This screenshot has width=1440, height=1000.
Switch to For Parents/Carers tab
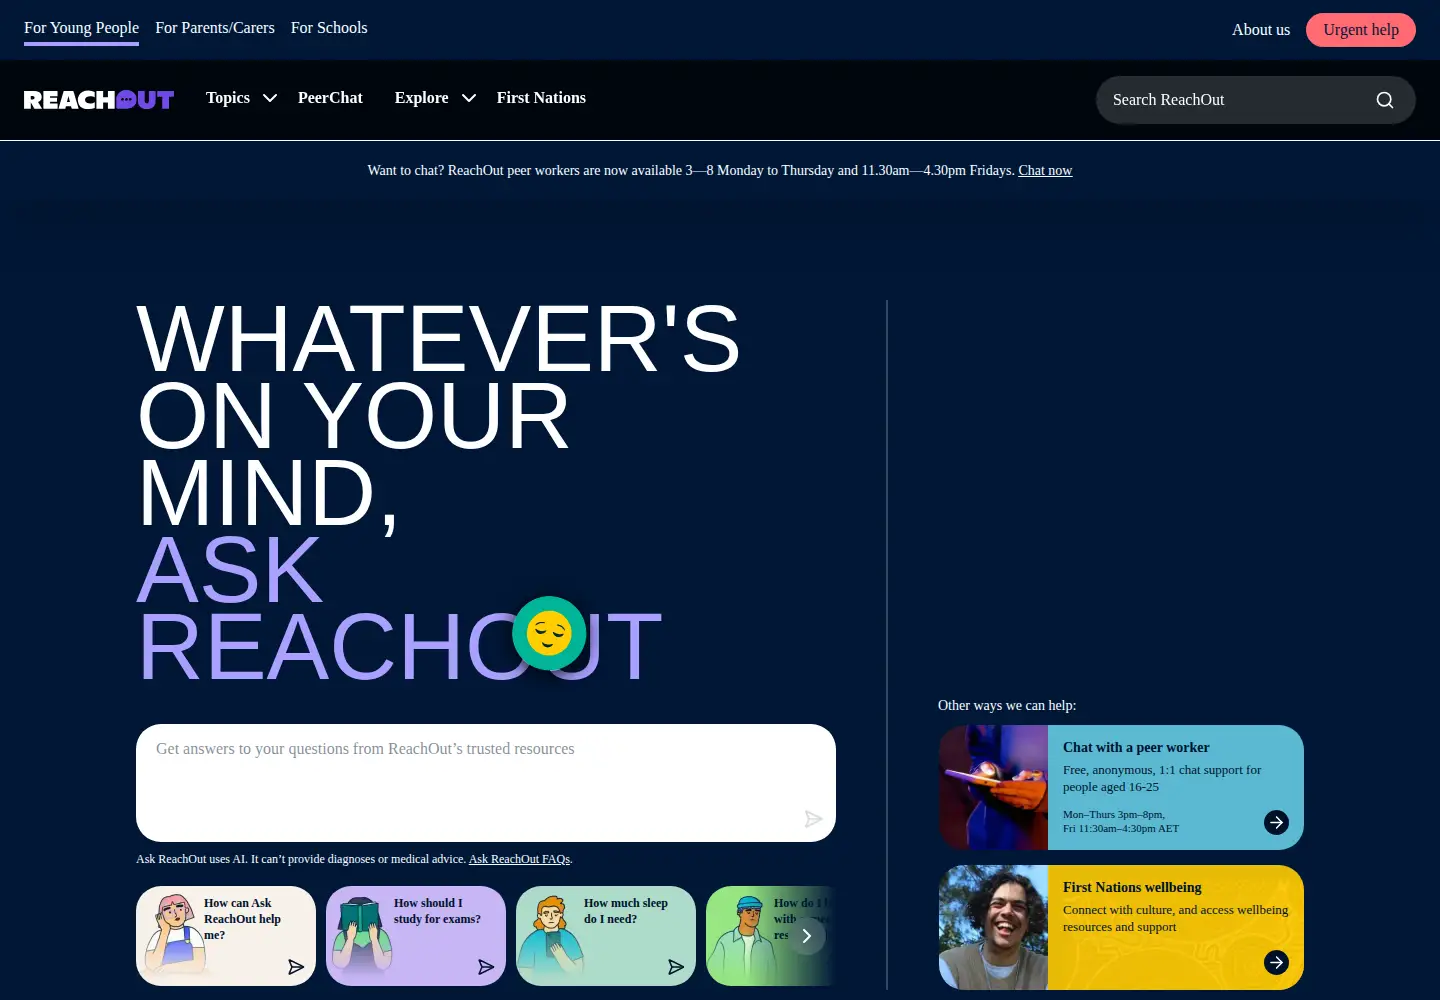215,28
